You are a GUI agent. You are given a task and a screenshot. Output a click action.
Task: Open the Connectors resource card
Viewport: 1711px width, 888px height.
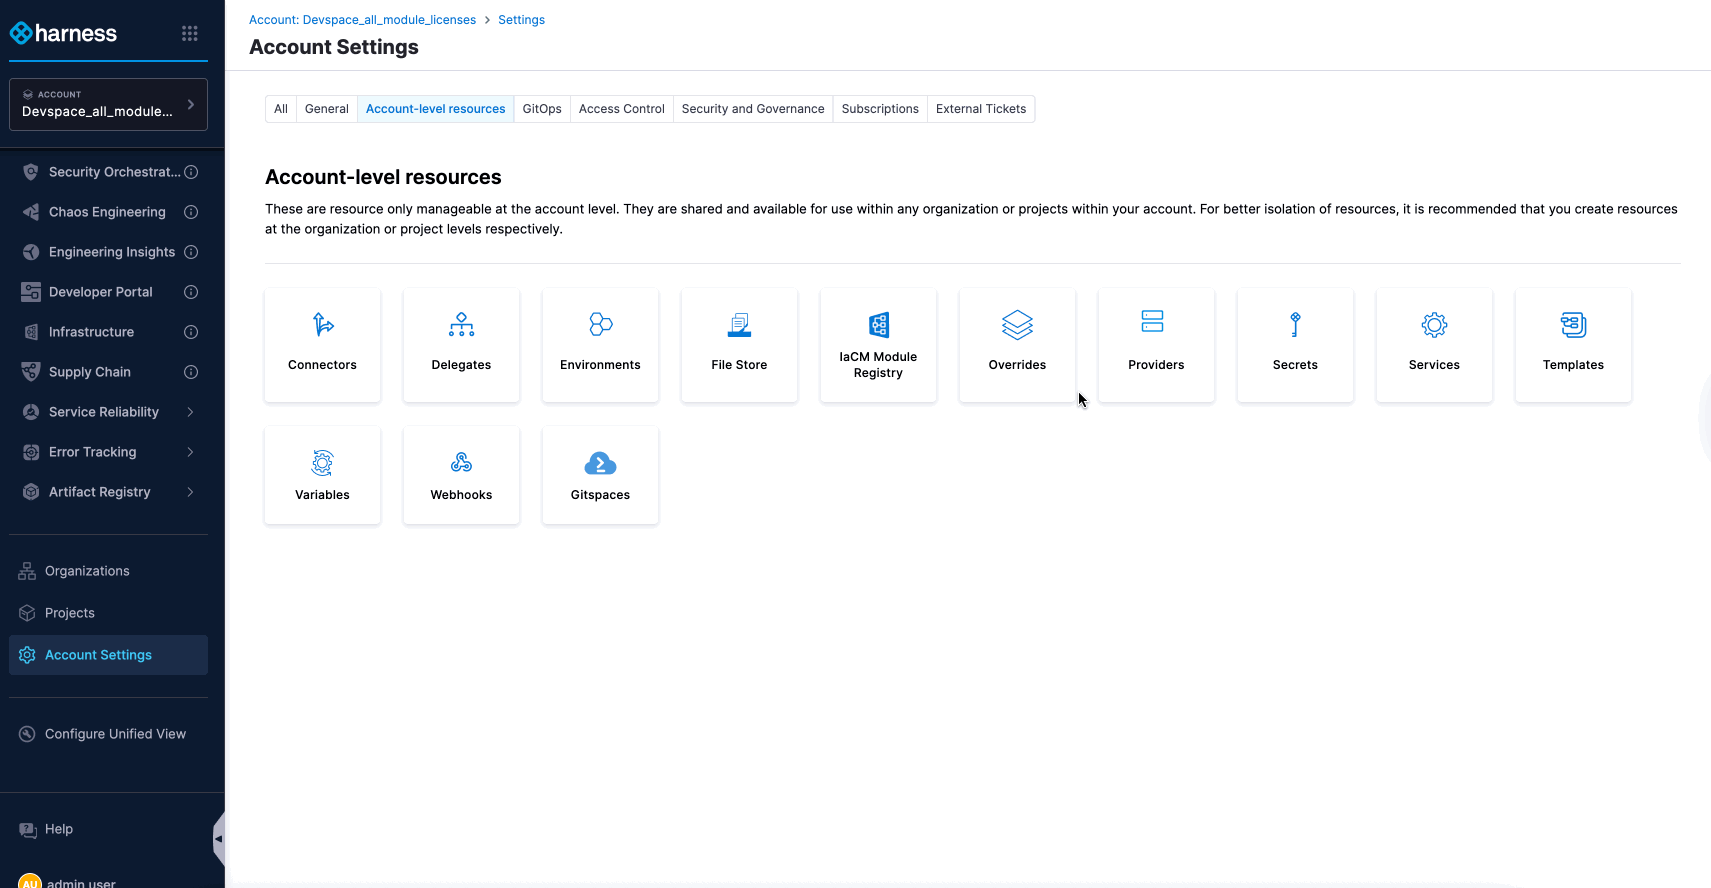[x=322, y=345]
